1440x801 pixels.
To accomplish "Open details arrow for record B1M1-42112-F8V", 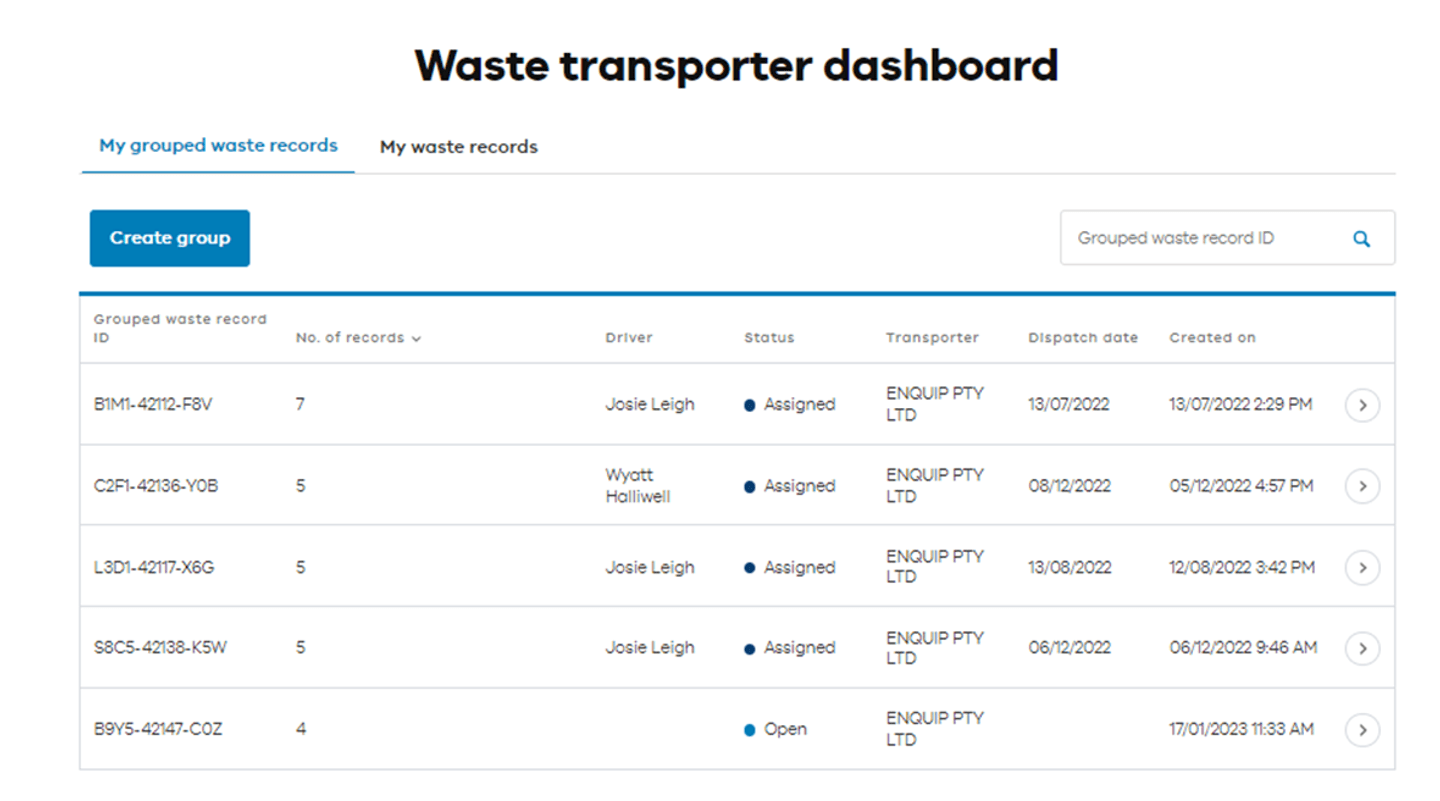I will pyautogui.click(x=1362, y=404).
